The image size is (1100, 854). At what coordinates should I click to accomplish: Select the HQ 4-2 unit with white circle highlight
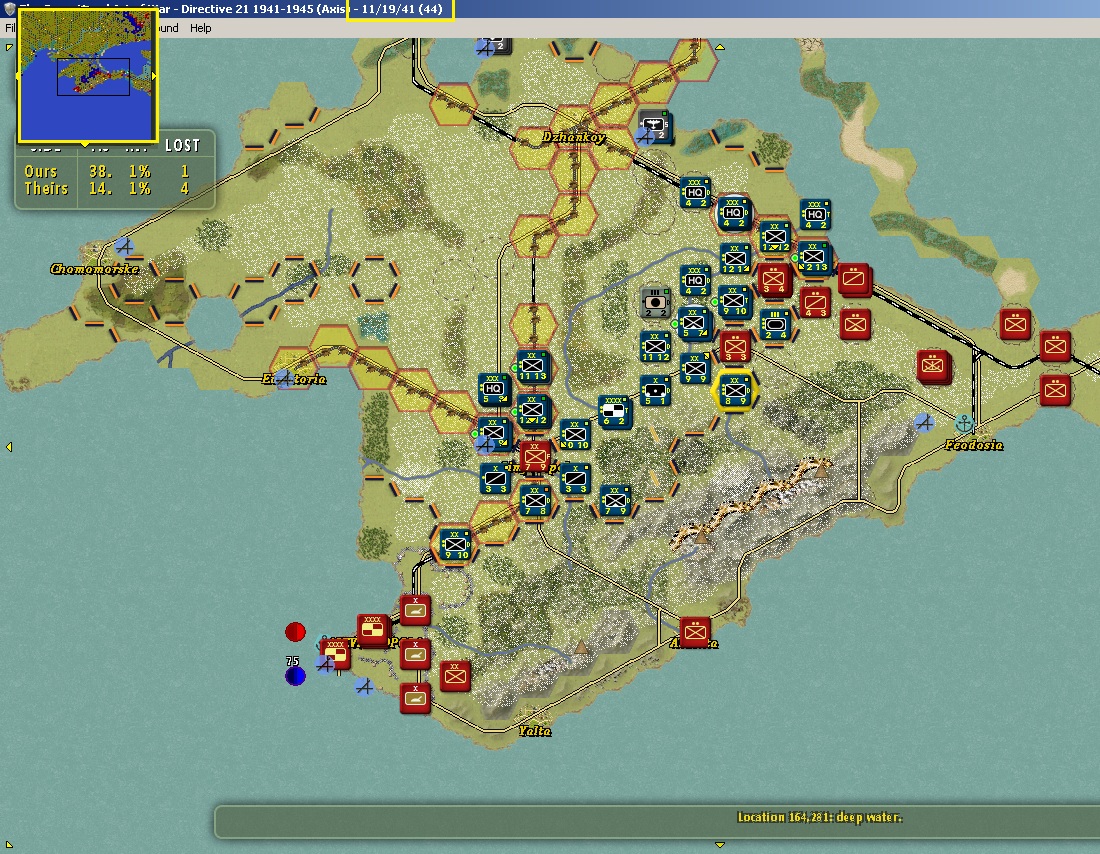pos(733,213)
